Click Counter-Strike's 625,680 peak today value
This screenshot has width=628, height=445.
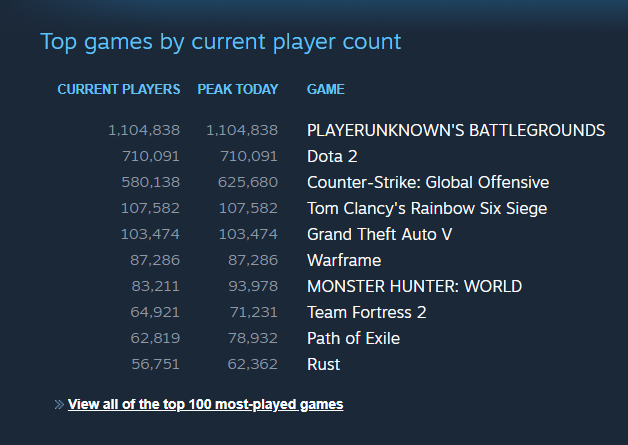point(248,182)
